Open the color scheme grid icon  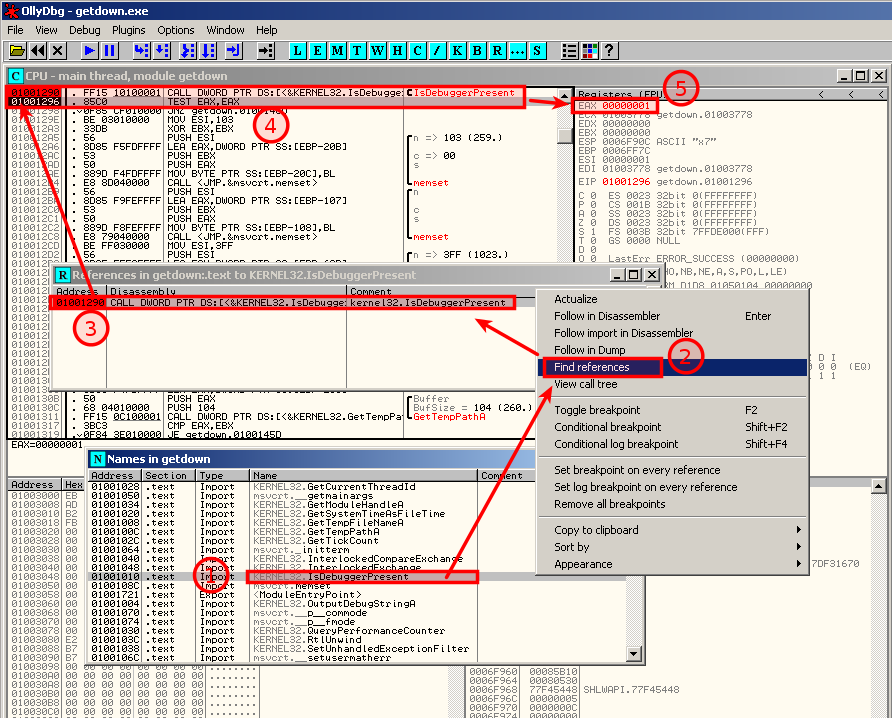589,50
